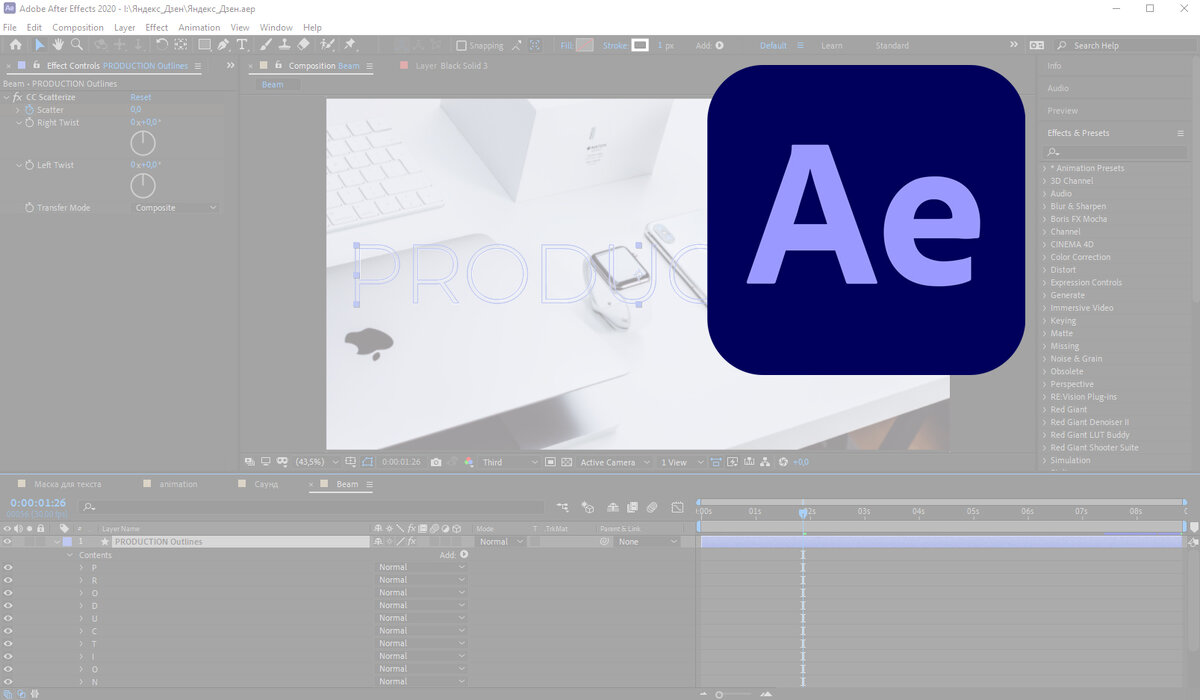The width and height of the screenshot is (1200, 700).
Task: Hide the PRODUCTION Outlines layer eye
Action: (x=8, y=541)
